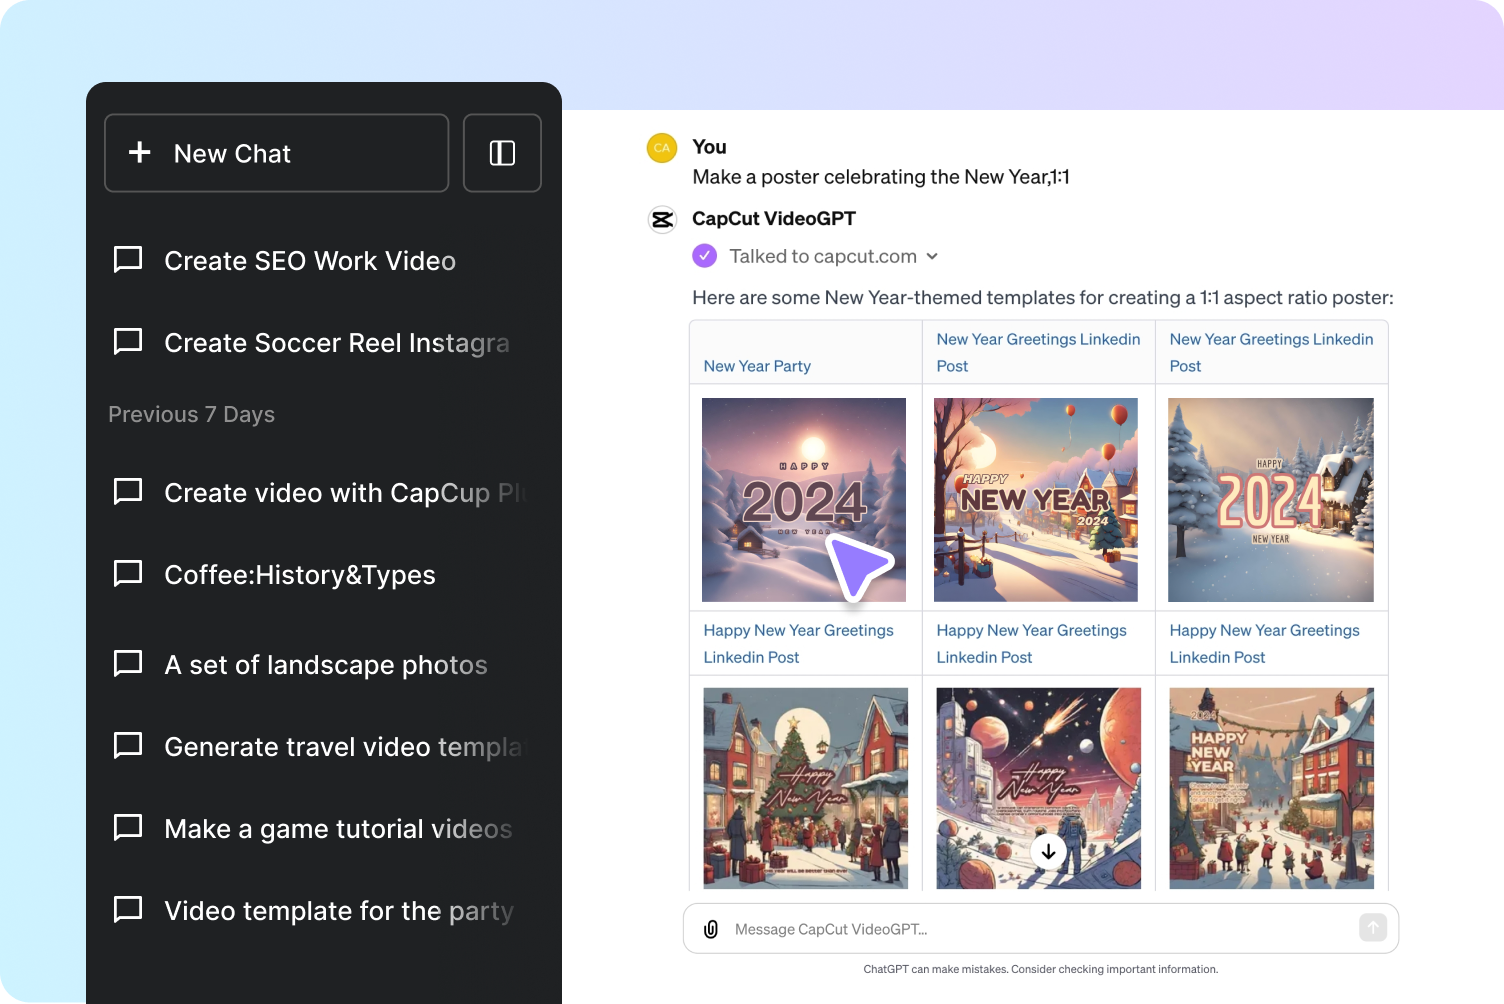Click the CapCut VideoGPT logo icon
This screenshot has height=1004, width=1504.
coord(662,219)
